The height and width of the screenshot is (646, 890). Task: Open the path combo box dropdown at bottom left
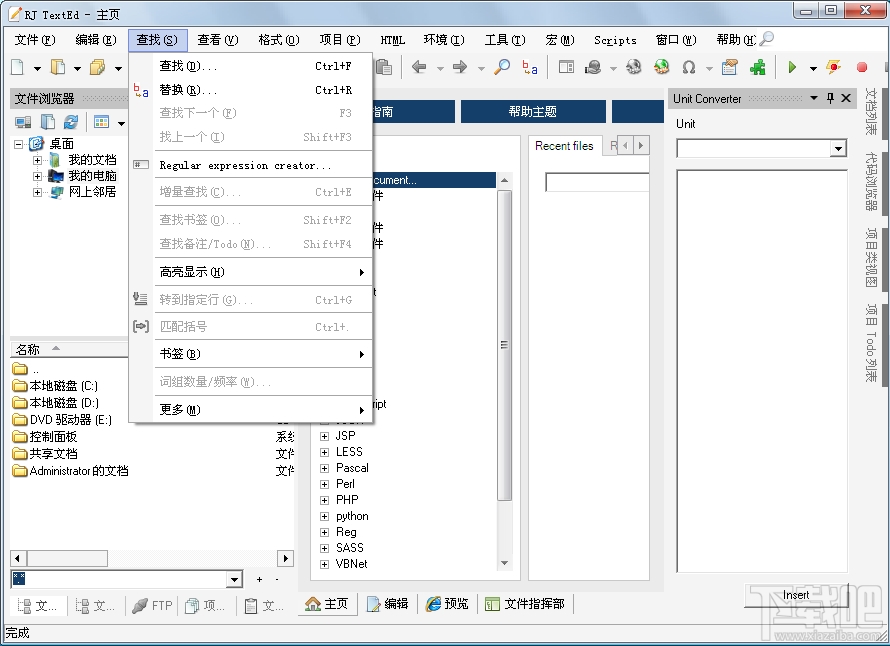click(x=234, y=579)
